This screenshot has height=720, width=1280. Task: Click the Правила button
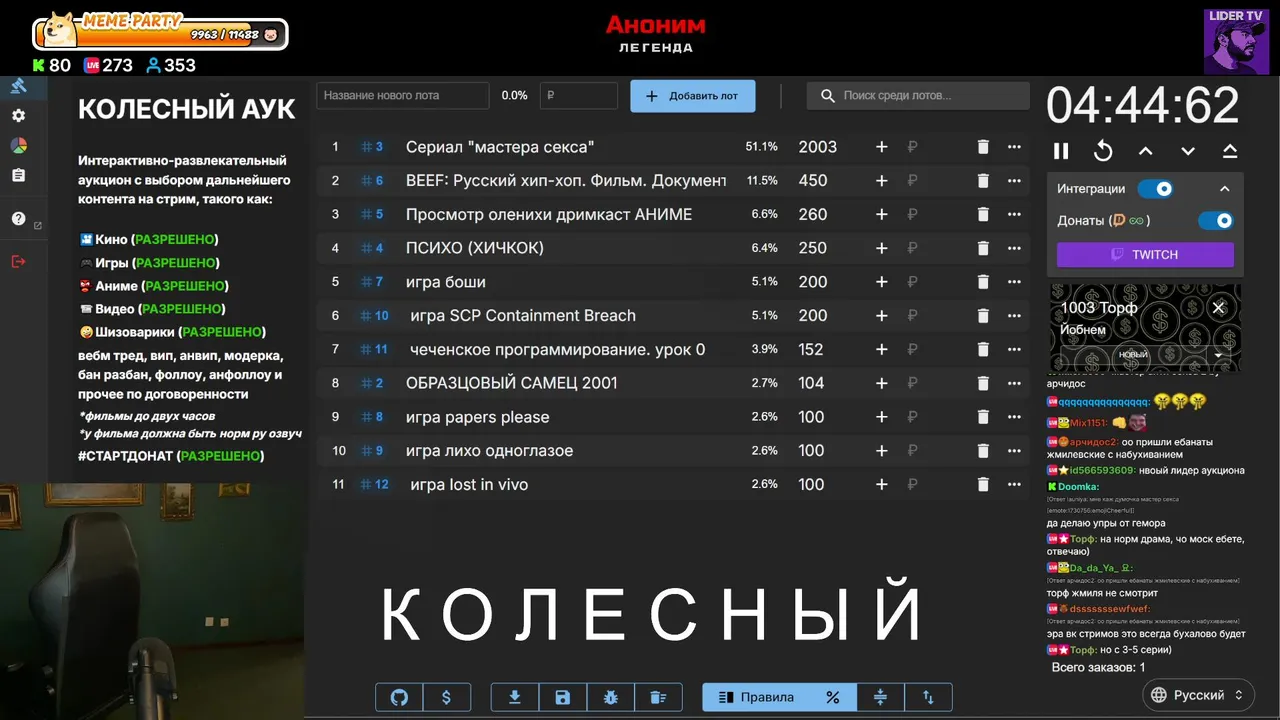coord(756,697)
